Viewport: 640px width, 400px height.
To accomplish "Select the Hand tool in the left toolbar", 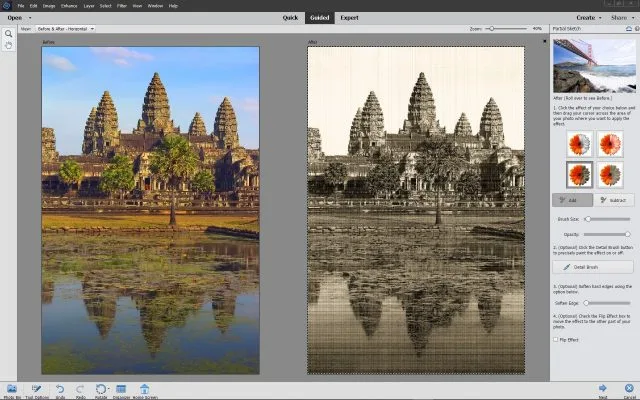I will [x=8, y=45].
